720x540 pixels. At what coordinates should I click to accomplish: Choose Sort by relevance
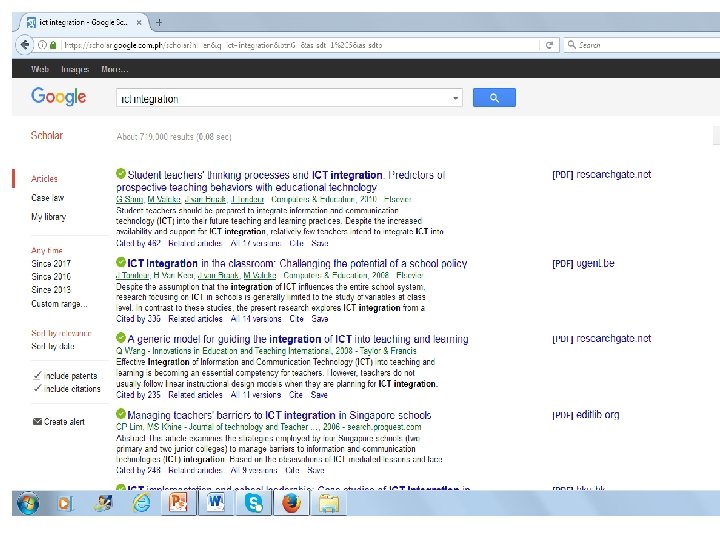pyautogui.click(x=61, y=333)
